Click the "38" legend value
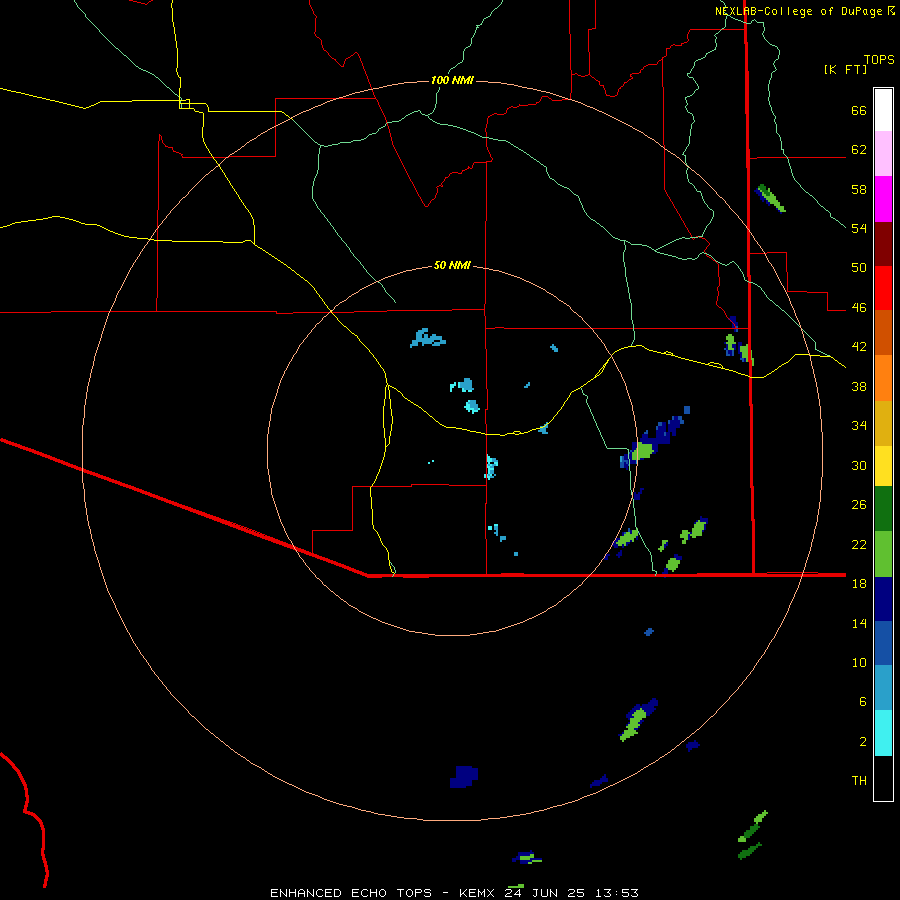 coord(859,386)
